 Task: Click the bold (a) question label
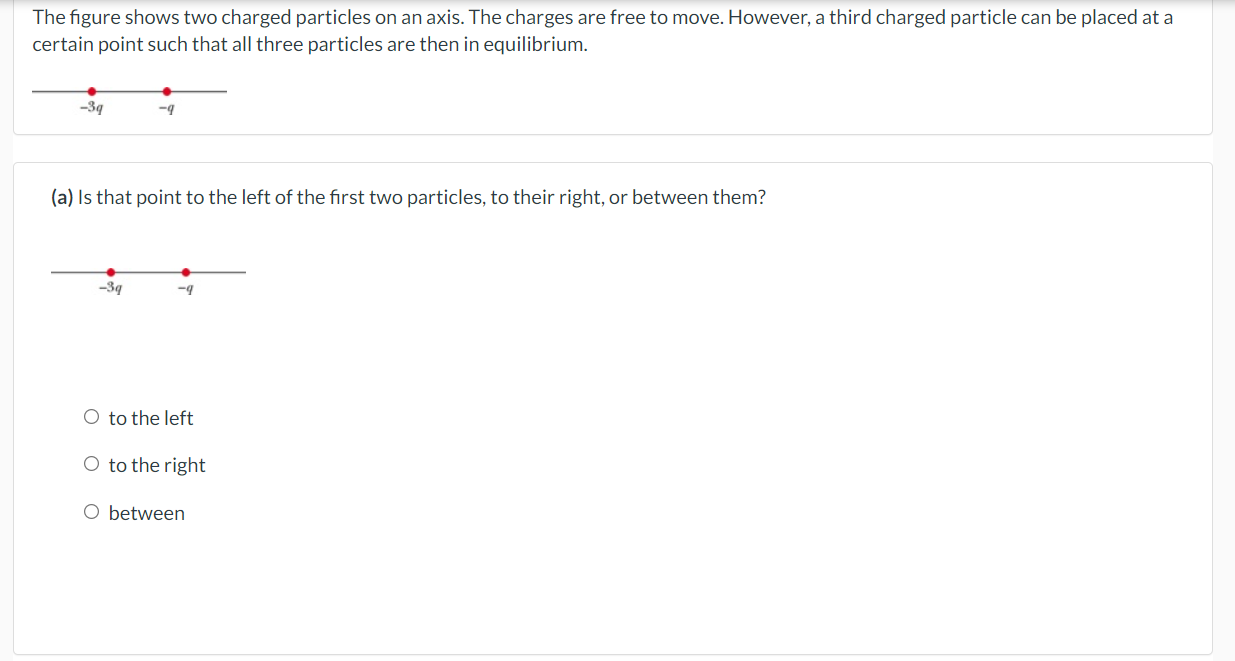pos(60,197)
